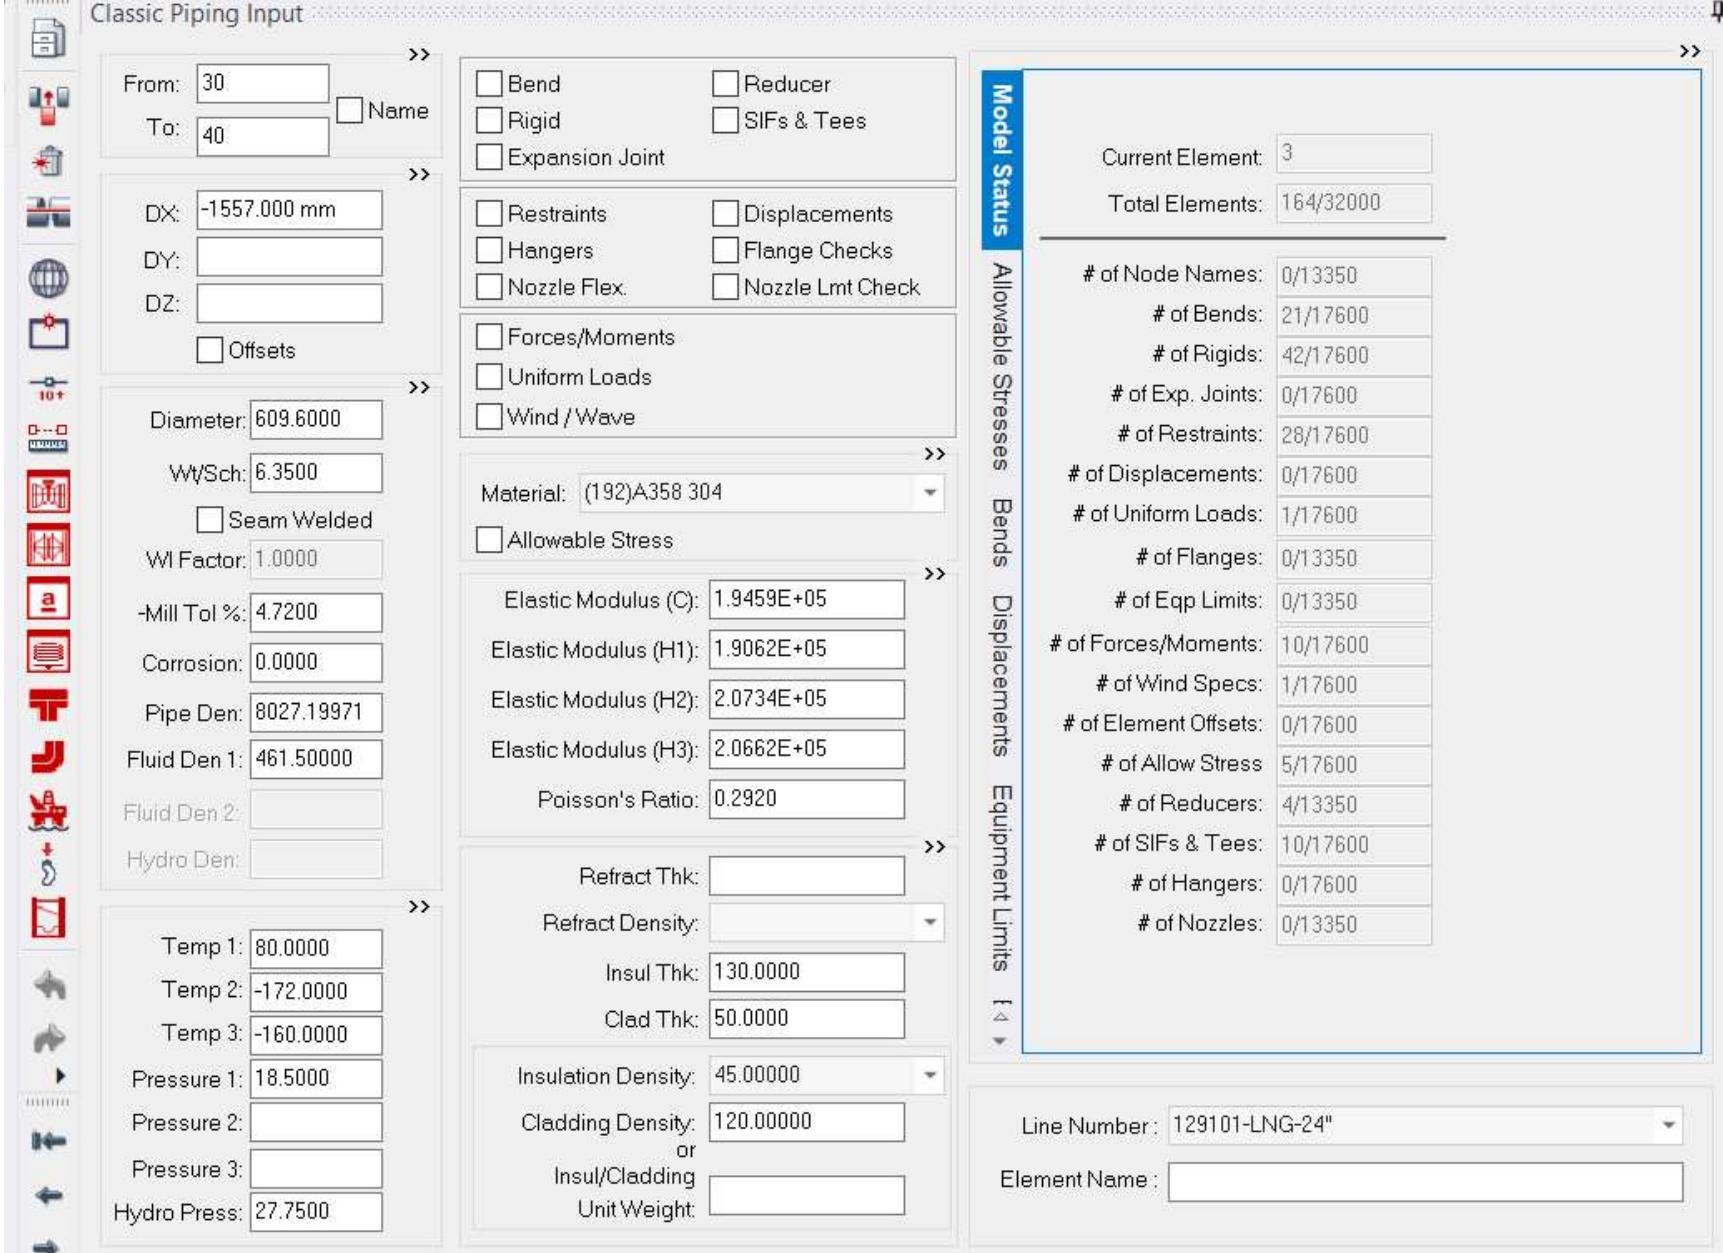Image resolution: width=1723 pixels, height=1253 pixels.
Task: Click the red title page icon marked 'a'
Action: coord(48,600)
